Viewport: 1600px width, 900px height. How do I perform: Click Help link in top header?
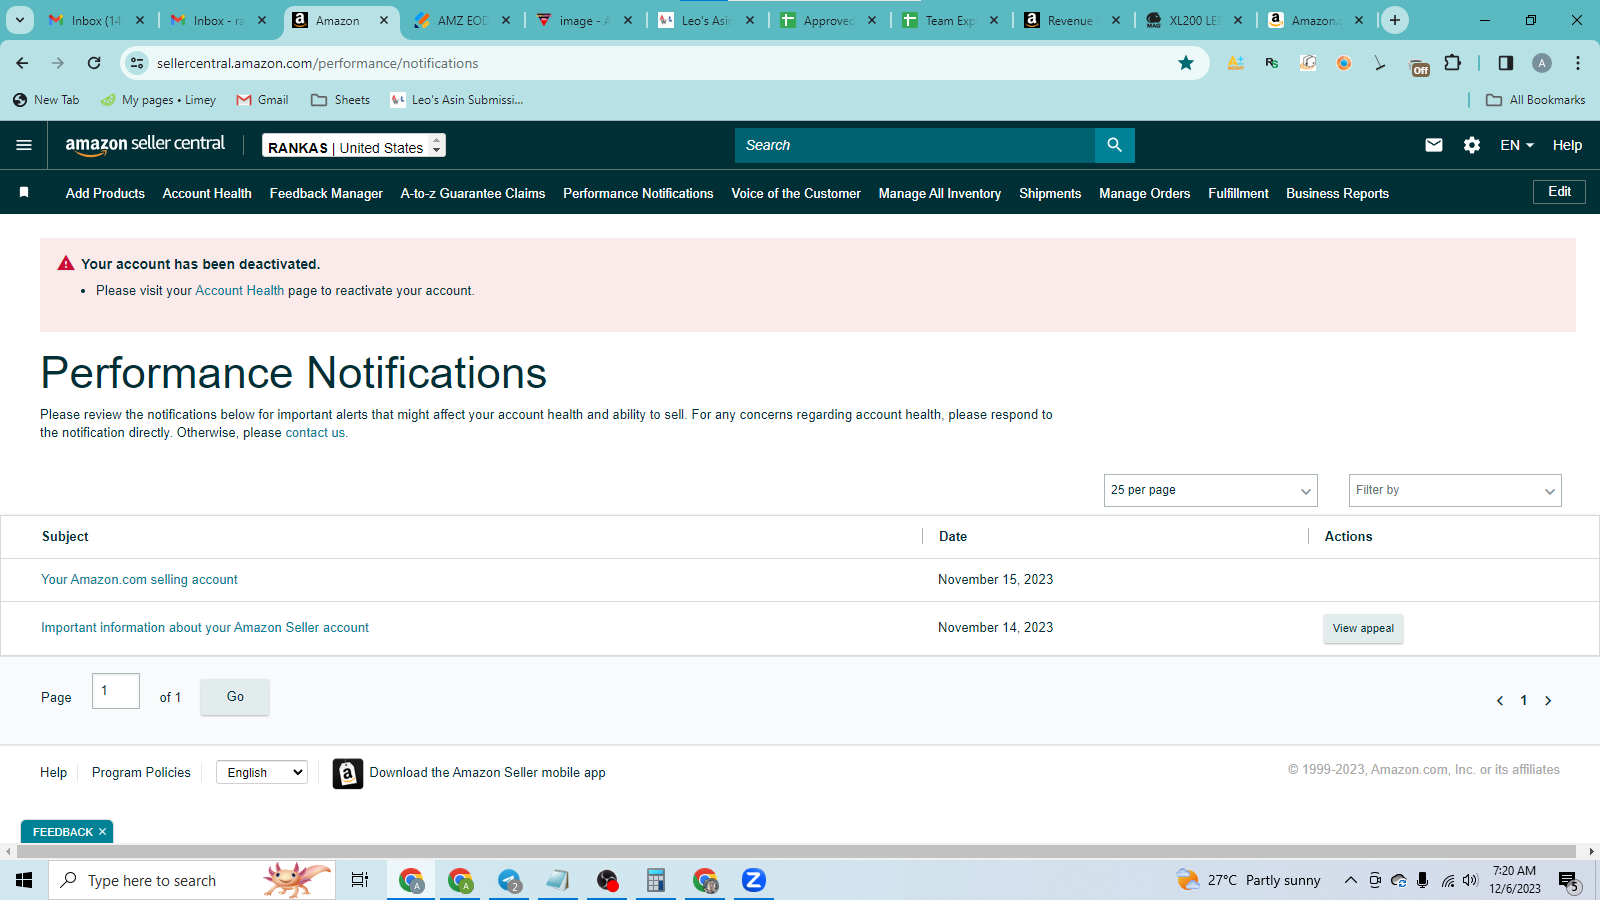click(x=1567, y=145)
